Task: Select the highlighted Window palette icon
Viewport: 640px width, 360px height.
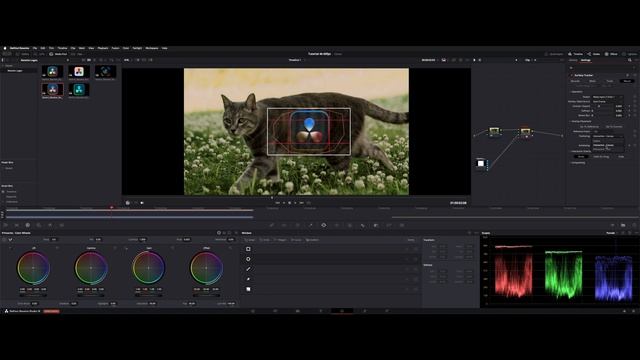Action: tap(324, 225)
